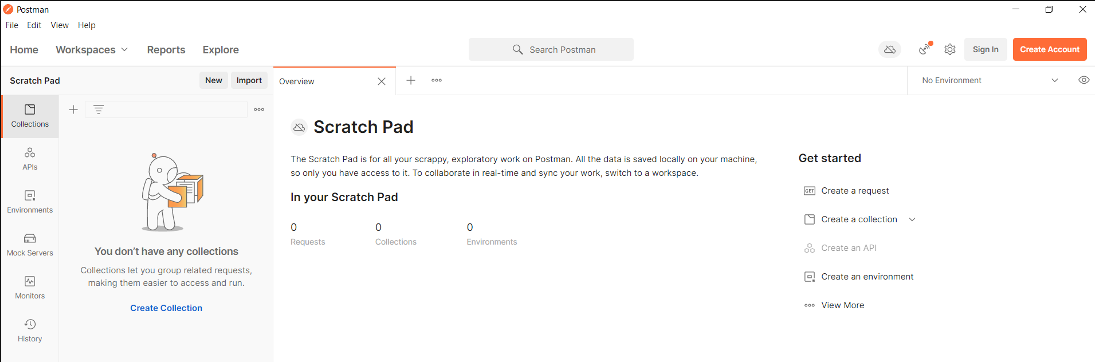Click the environment quick look eye icon
1095x362 pixels.
click(1084, 80)
